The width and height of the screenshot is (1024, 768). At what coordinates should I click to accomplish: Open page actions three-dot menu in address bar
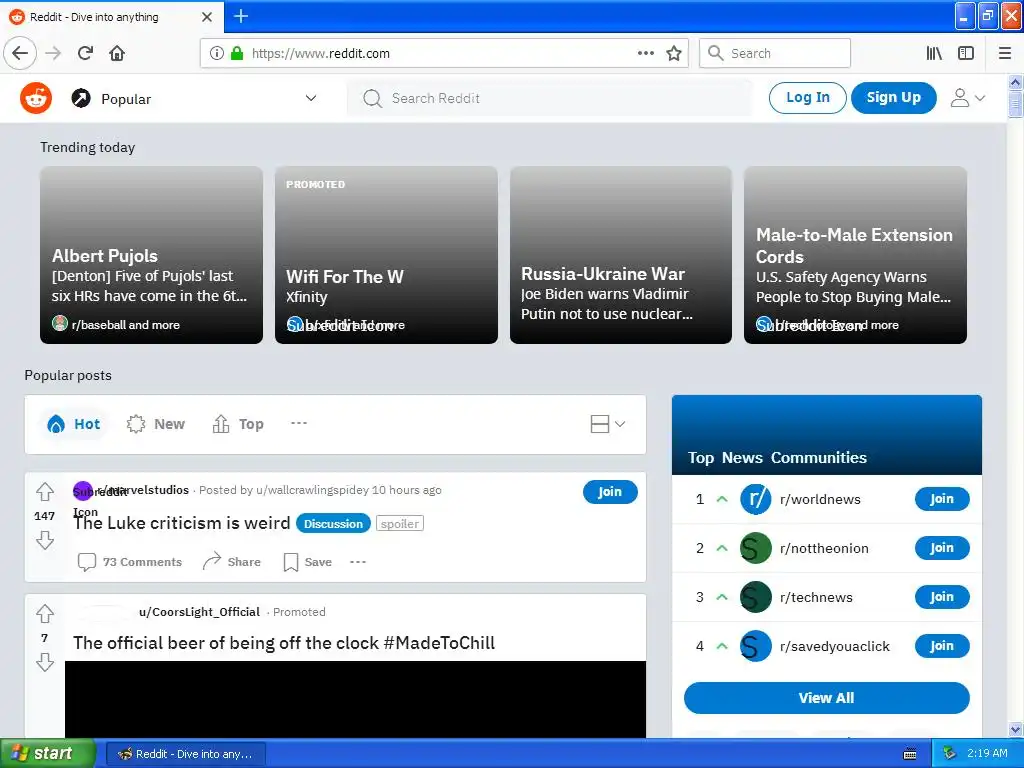(x=645, y=53)
